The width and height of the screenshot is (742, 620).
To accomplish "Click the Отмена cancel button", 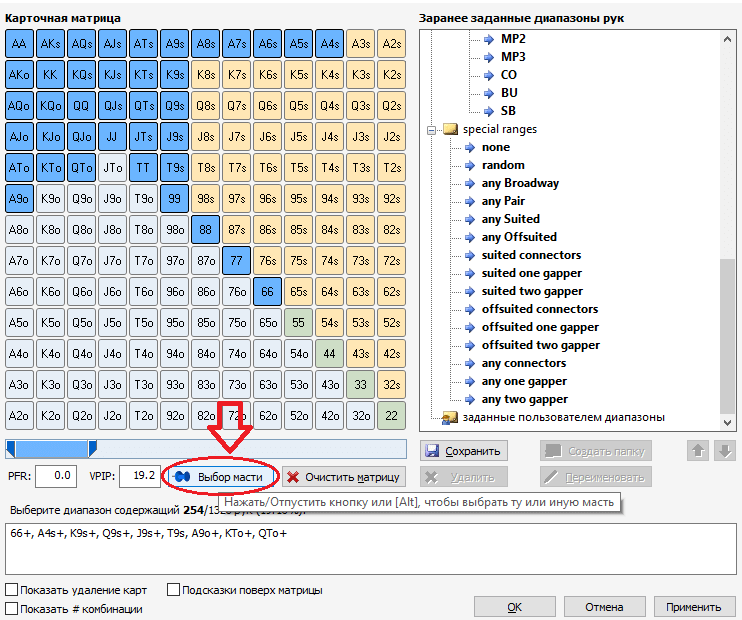I will 604,607.
